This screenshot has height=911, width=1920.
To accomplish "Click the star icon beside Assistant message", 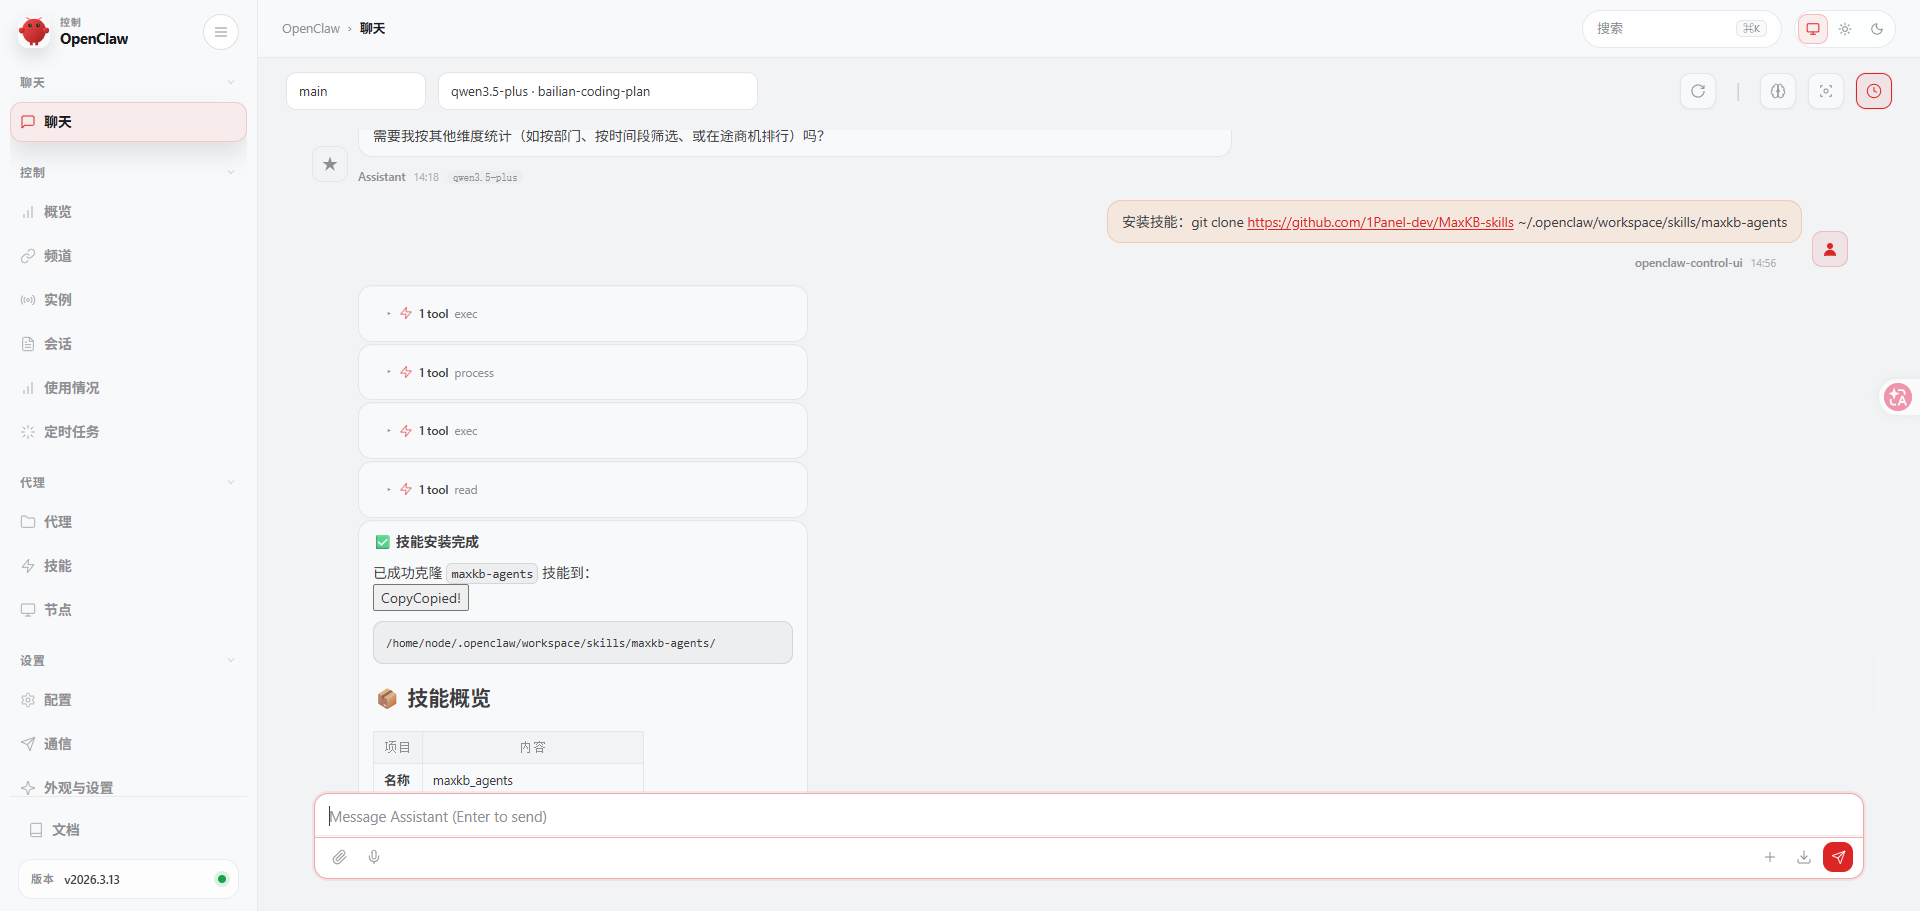I will click(x=330, y=164).
